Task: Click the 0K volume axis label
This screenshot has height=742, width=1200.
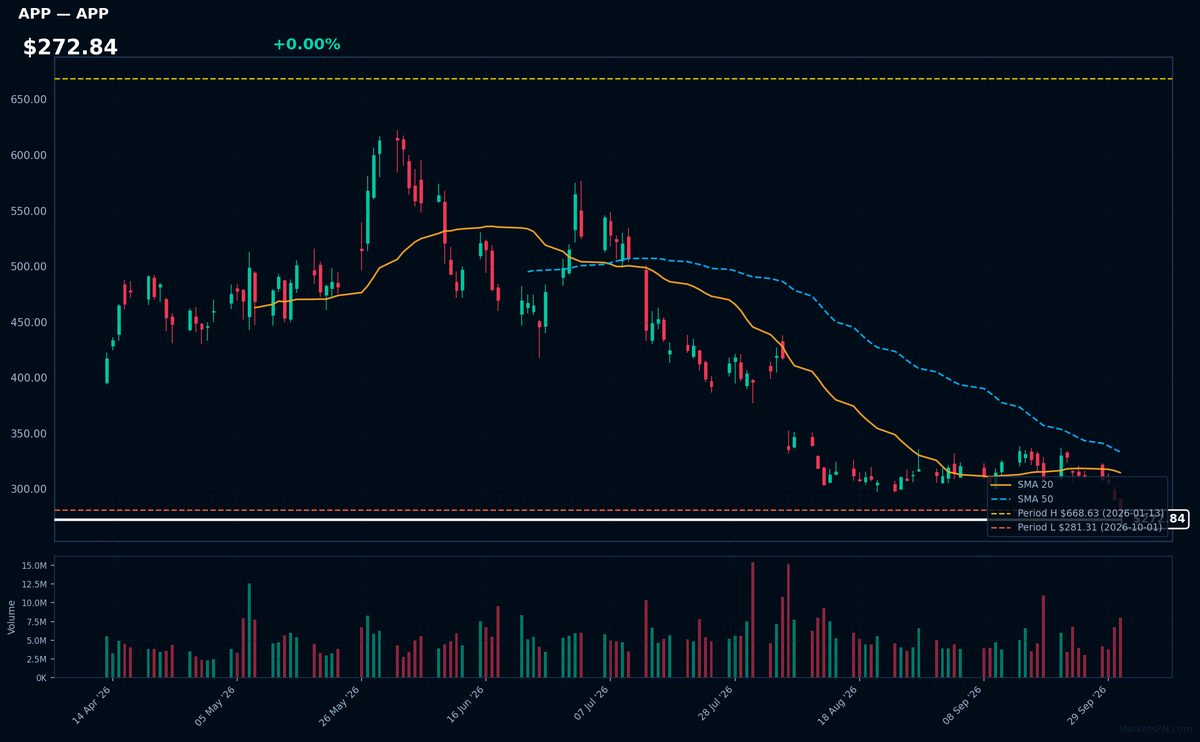Action: click(x=41, y=678)
